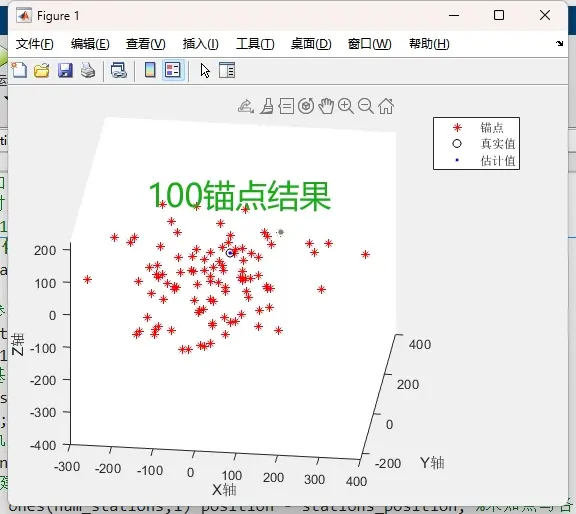Open the 文件(F) menu
This screenshot has height=514, width=576.
[35, 44]
